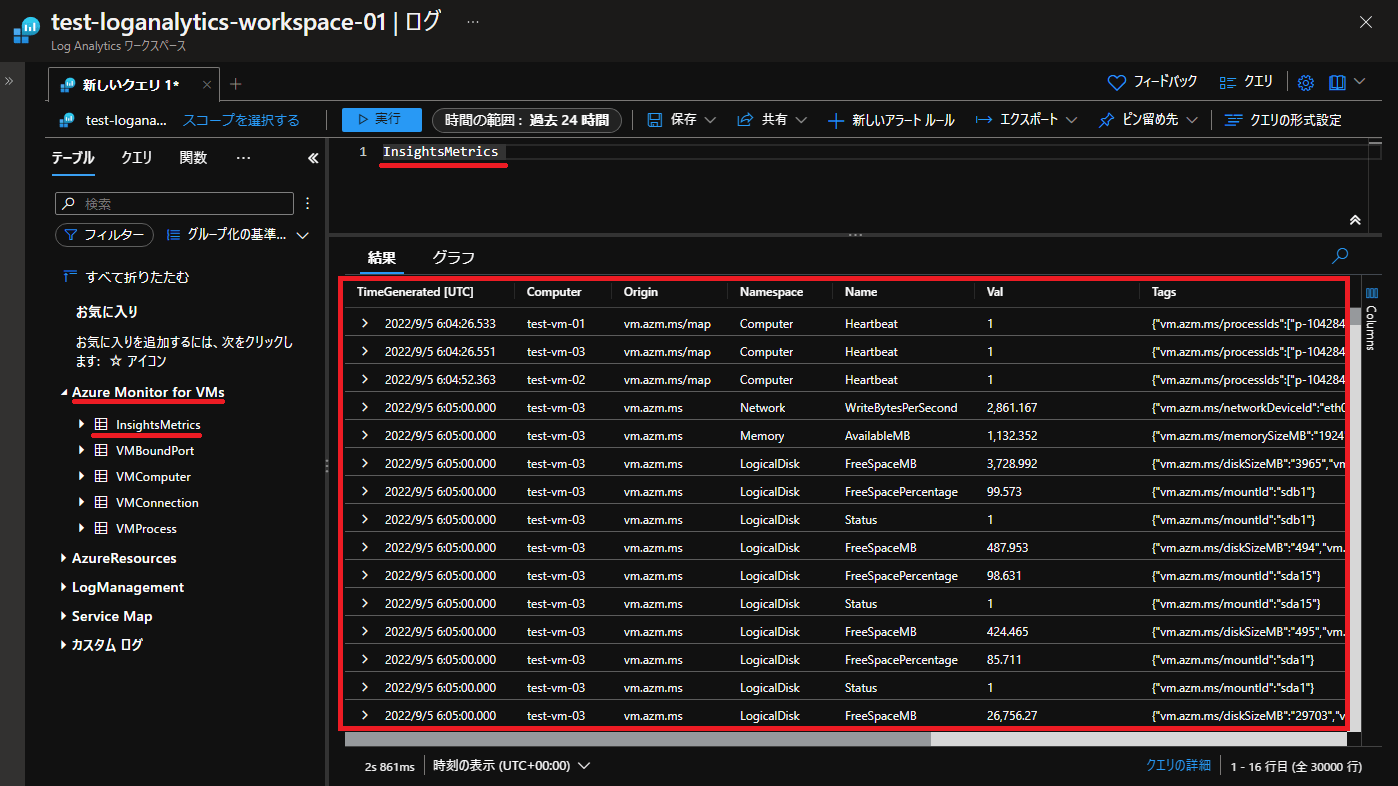Open the 時刻の表示 (UTC+00:00) dropdown
The height and width of the screenshot is (786, 1398).
pos(511,766)
